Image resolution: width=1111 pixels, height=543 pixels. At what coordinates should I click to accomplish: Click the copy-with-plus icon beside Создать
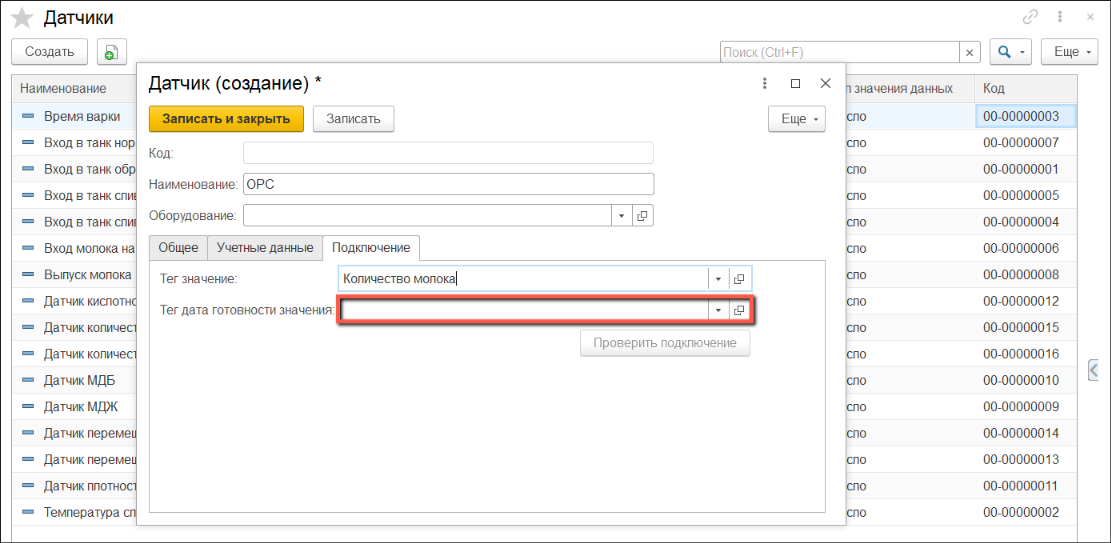pyautogui.click(x=110, y=52)
